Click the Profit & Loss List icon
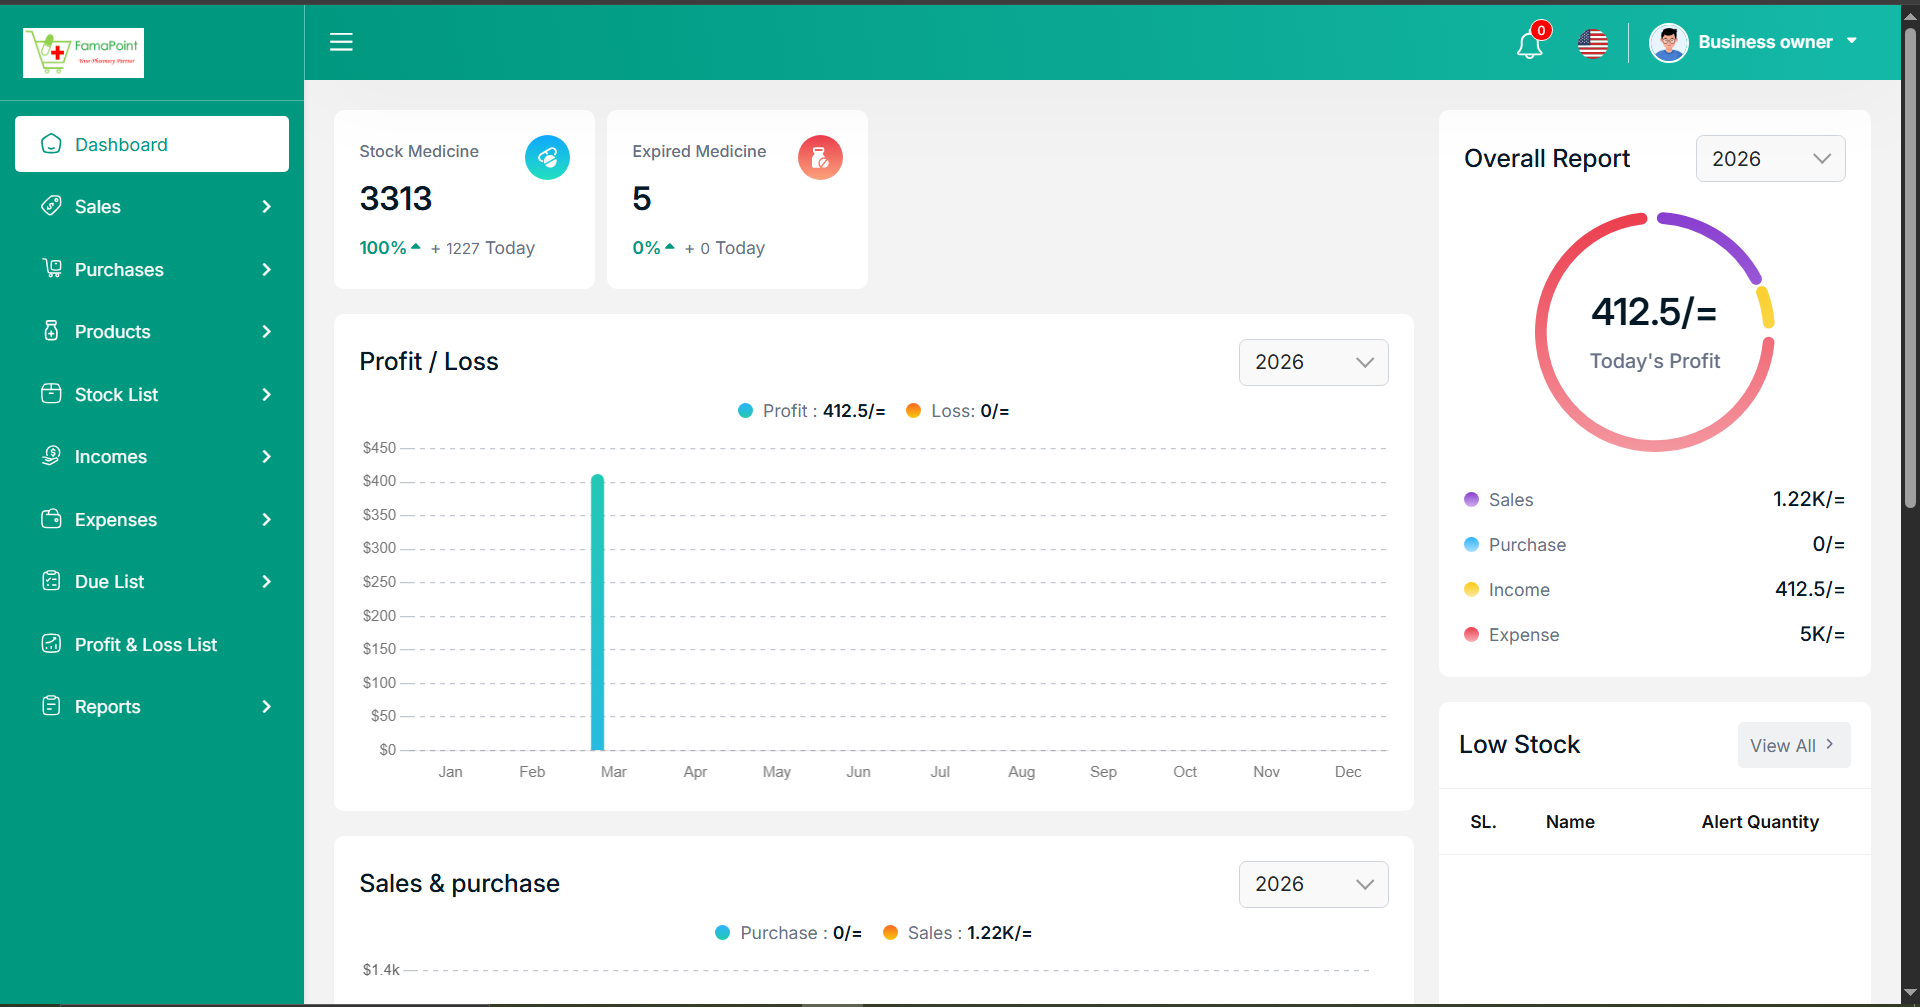The image size is (1920, 1007). pyautogui.click(x=51, y=644)
